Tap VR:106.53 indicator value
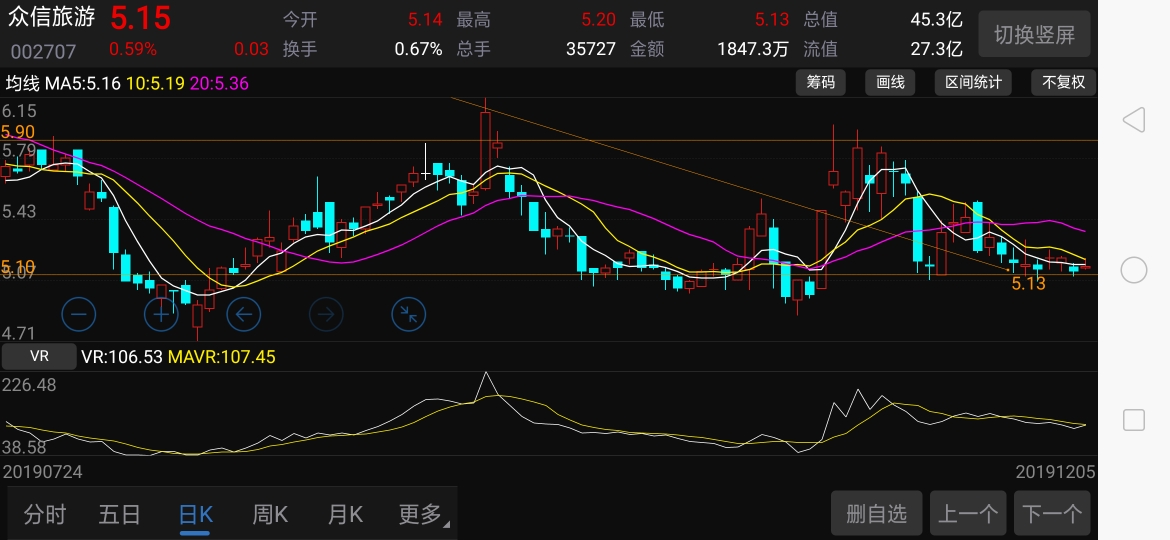1170x540 pixels. 122,357
